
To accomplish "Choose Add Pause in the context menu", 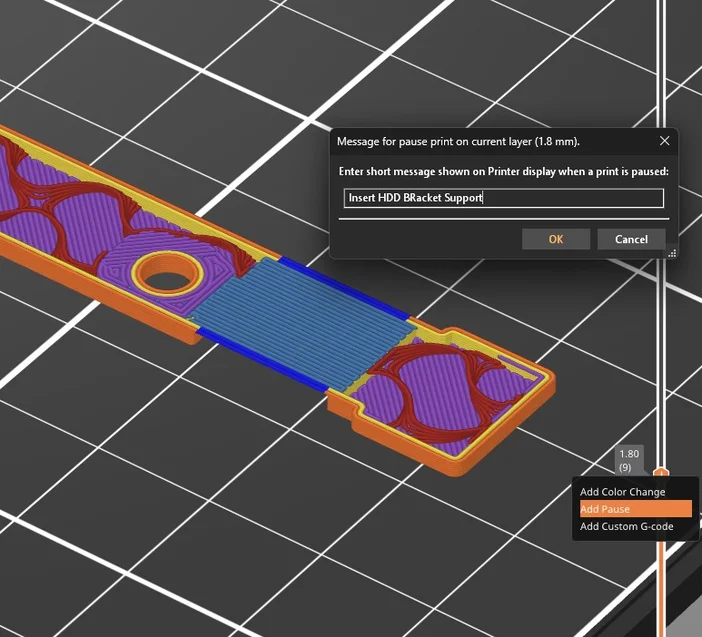I will (635, 509).
